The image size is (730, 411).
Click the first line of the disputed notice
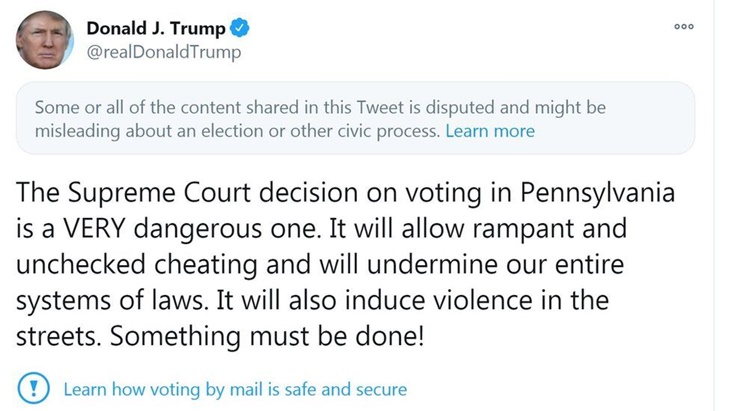320,107
